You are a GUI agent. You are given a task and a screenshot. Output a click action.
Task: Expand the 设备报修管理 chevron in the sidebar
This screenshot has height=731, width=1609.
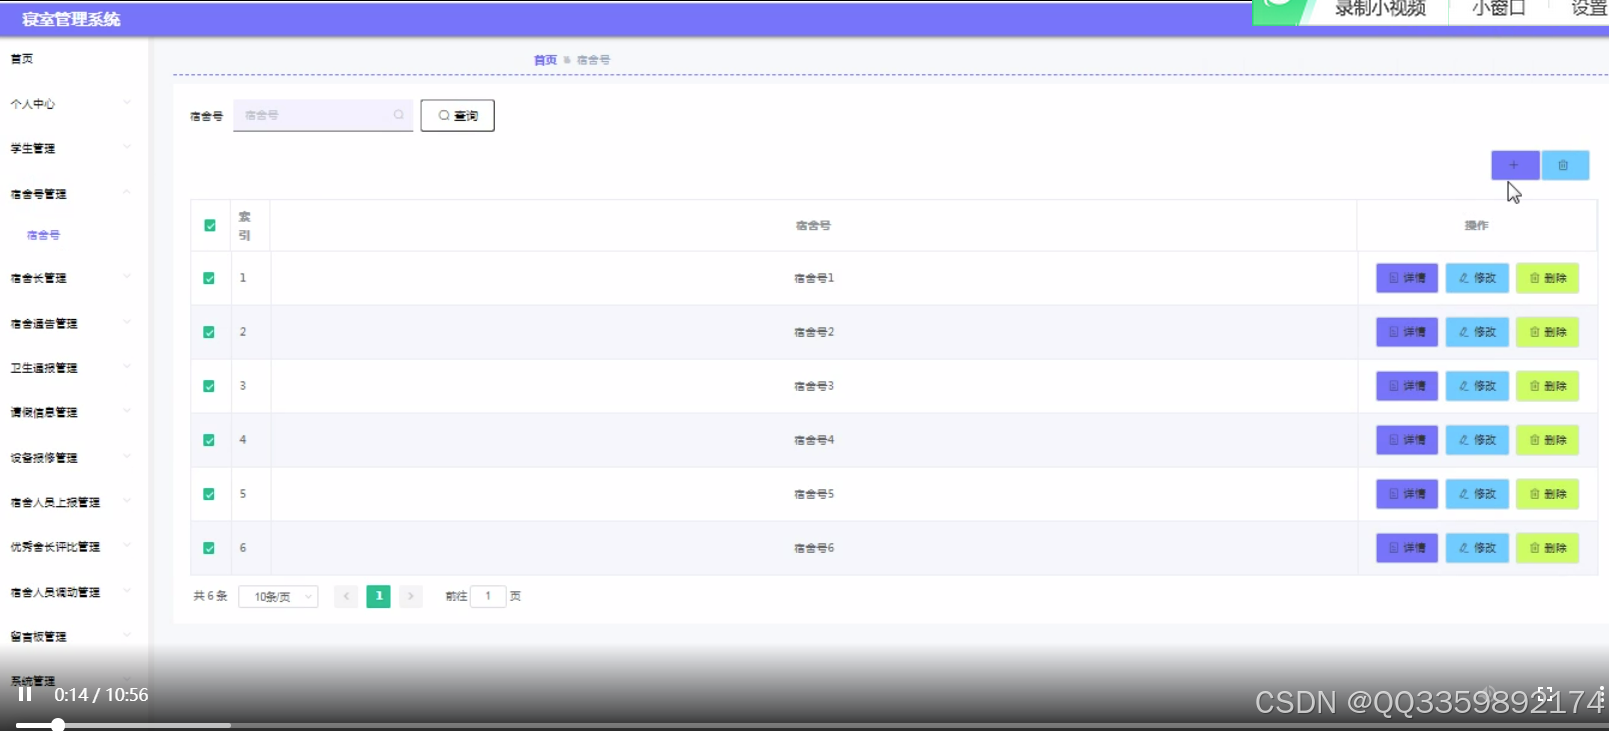(x=127, y=457)
